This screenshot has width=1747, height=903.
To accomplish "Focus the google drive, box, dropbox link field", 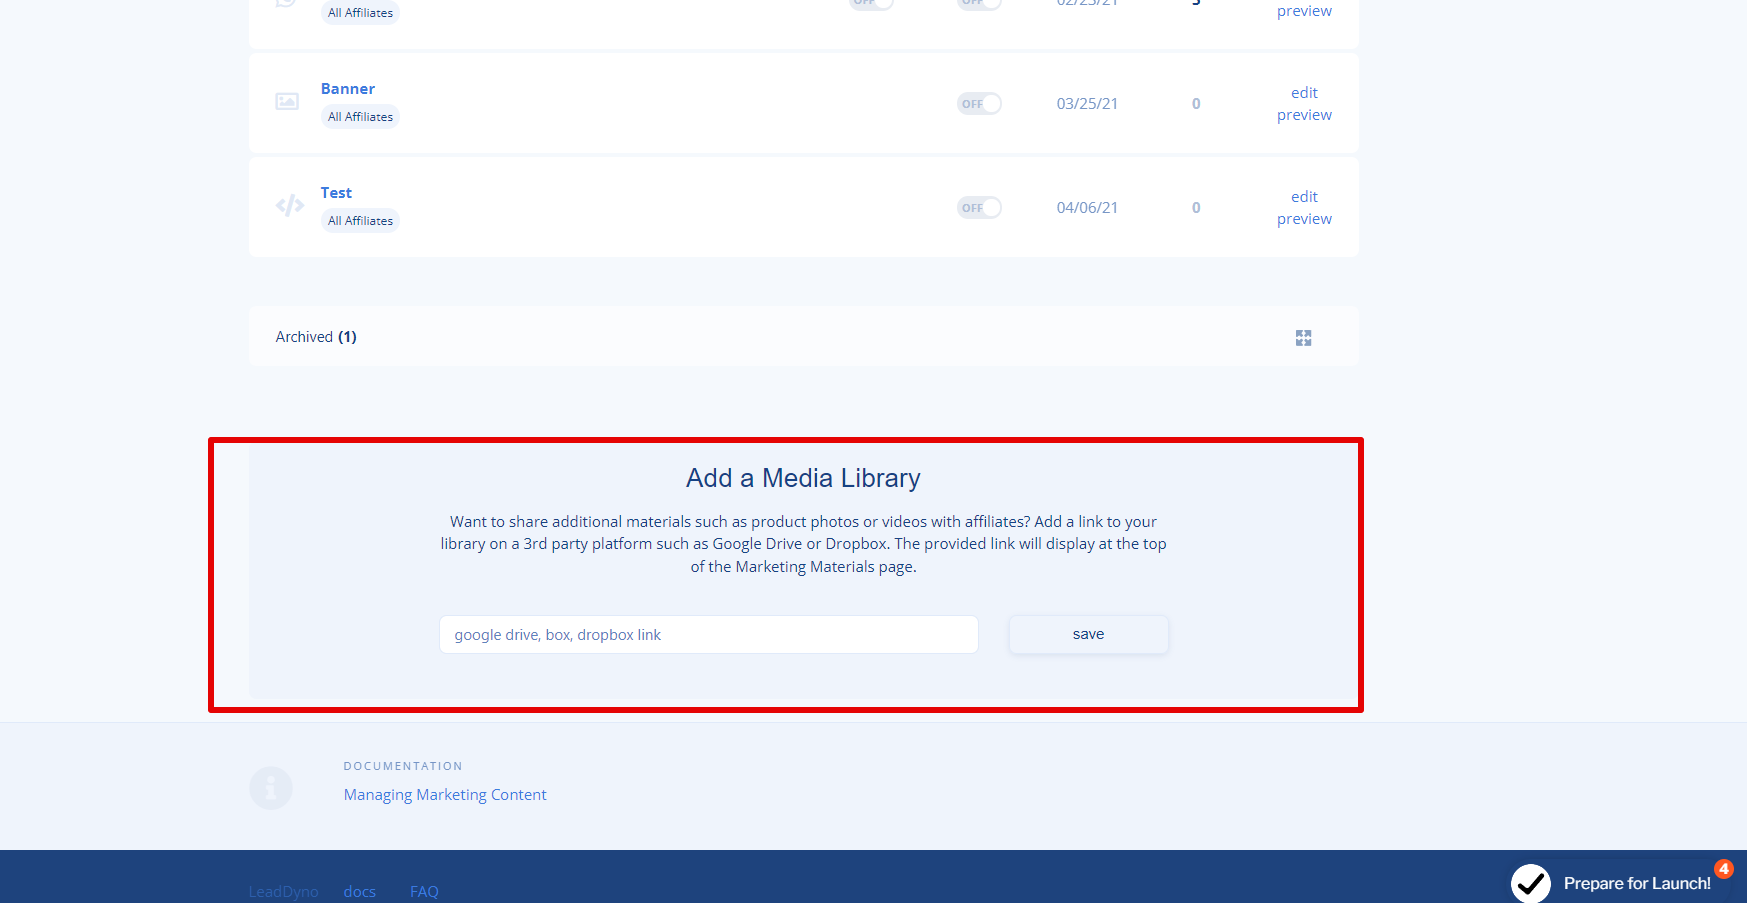I will 708,635.
